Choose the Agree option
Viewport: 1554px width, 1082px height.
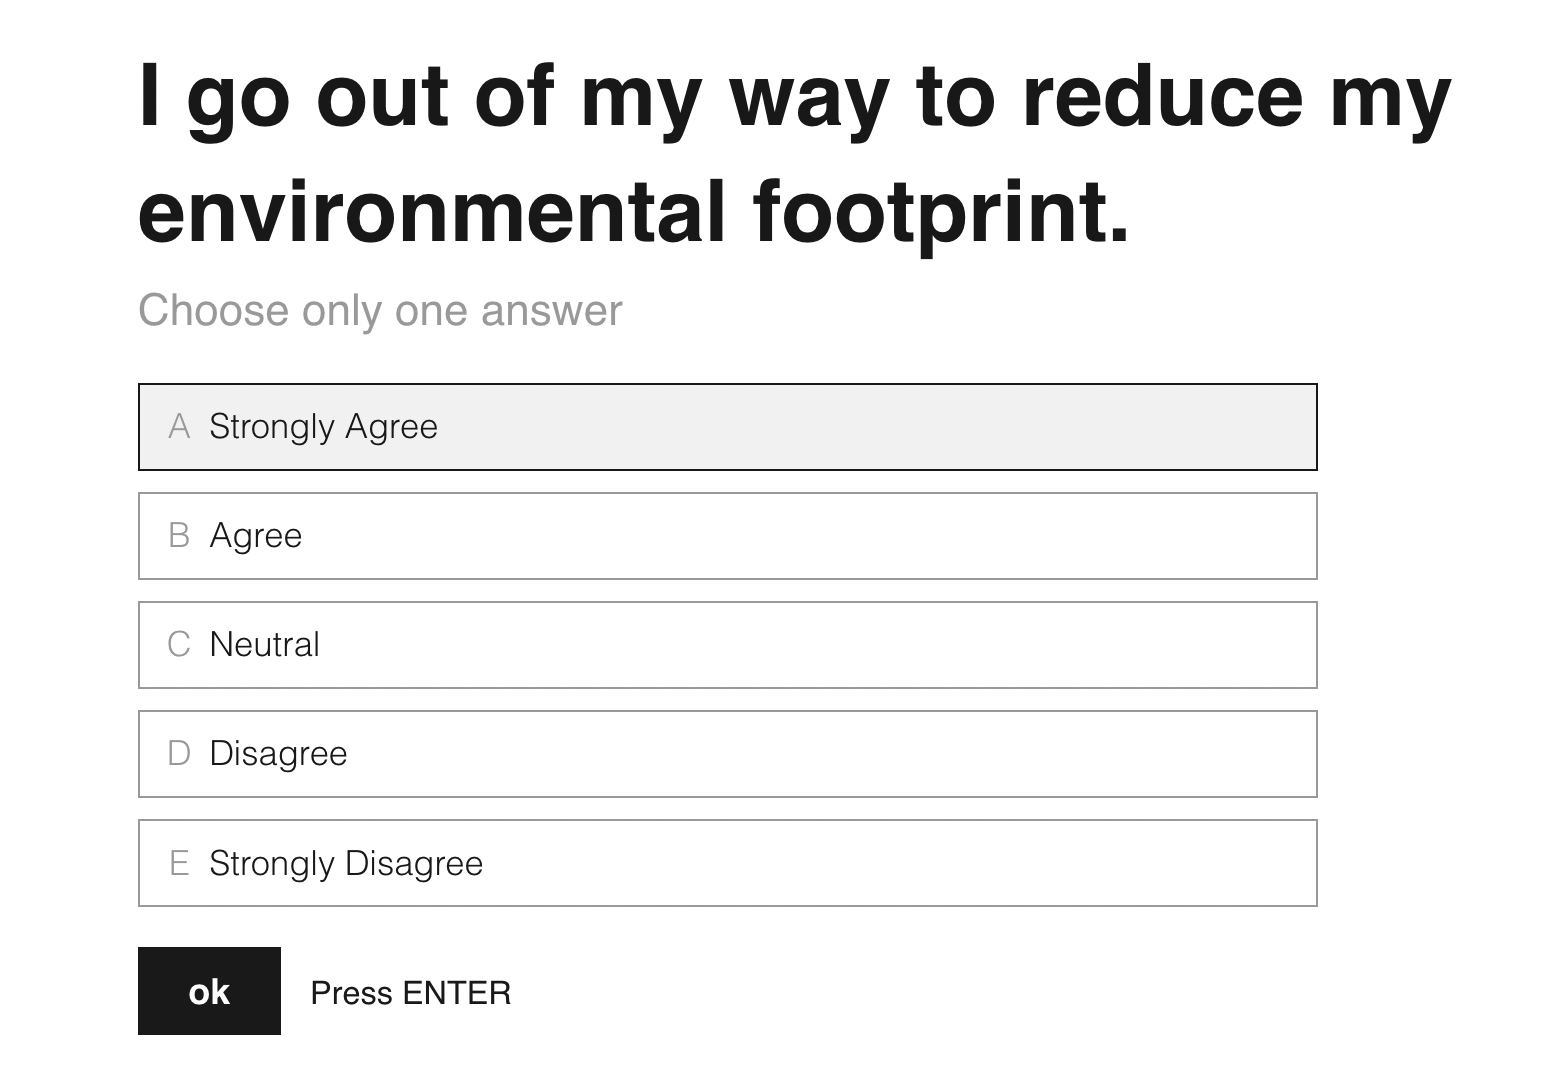(727, 536)
